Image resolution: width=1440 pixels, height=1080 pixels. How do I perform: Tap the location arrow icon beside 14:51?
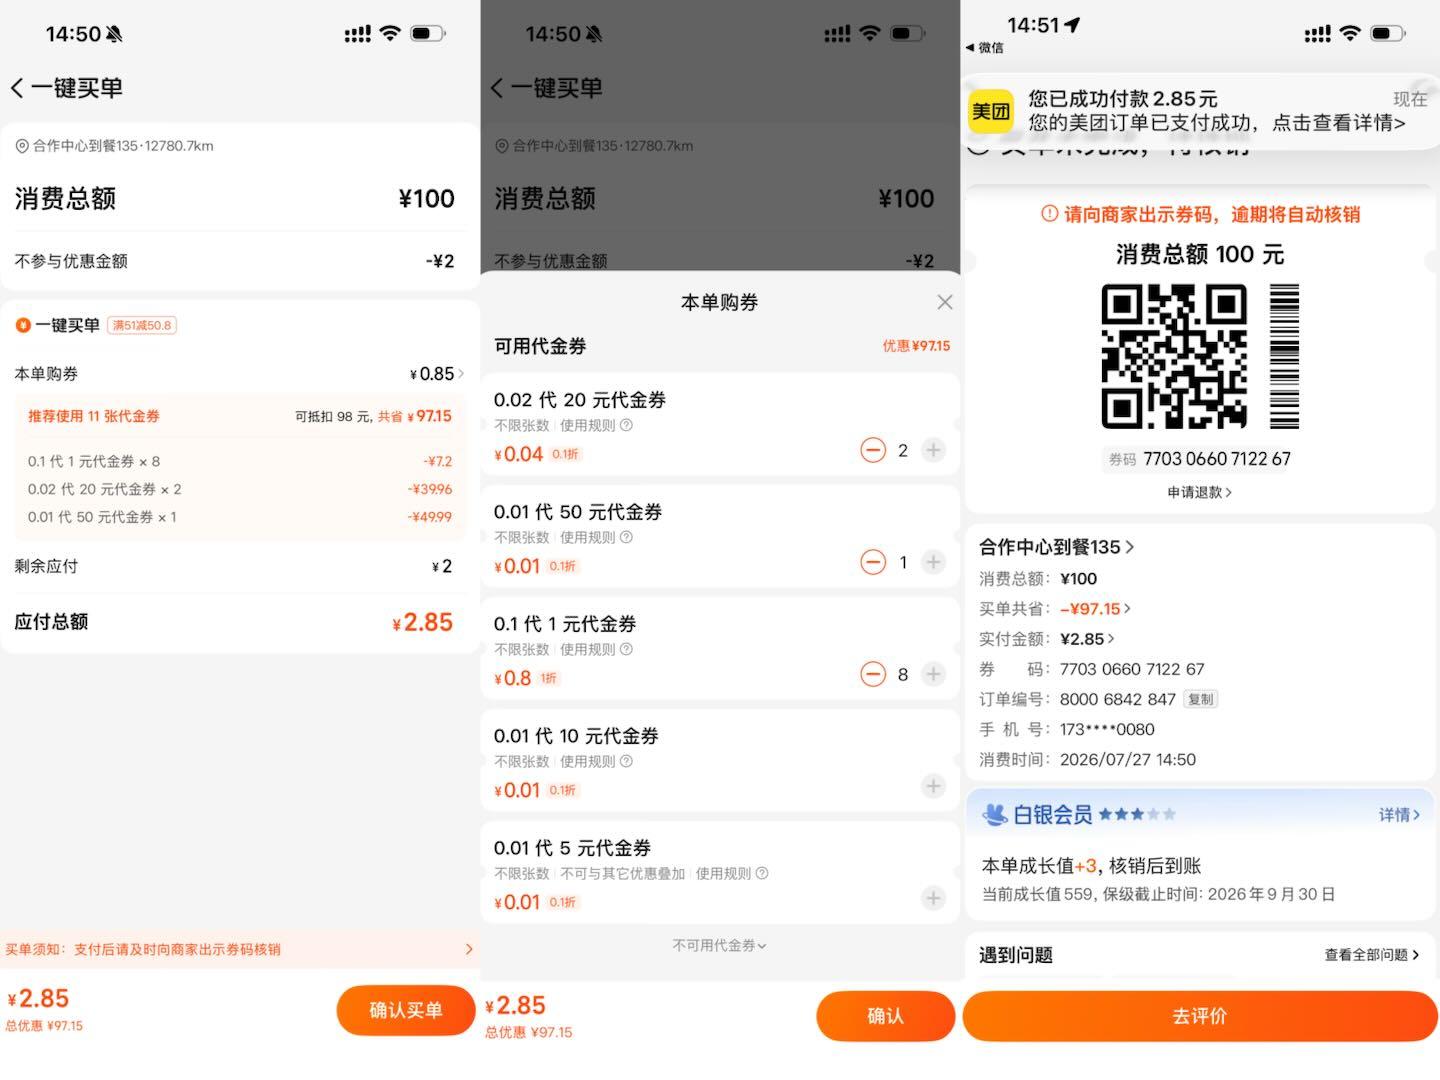(x=1072, y=25)
